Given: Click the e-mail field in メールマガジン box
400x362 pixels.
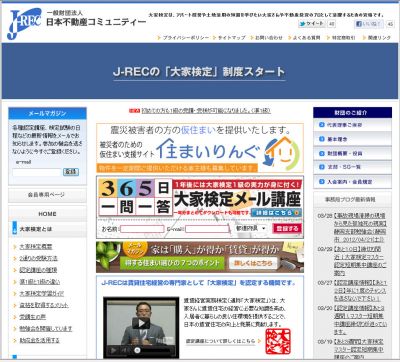Looking at the screenshot, I should (37, 172).
